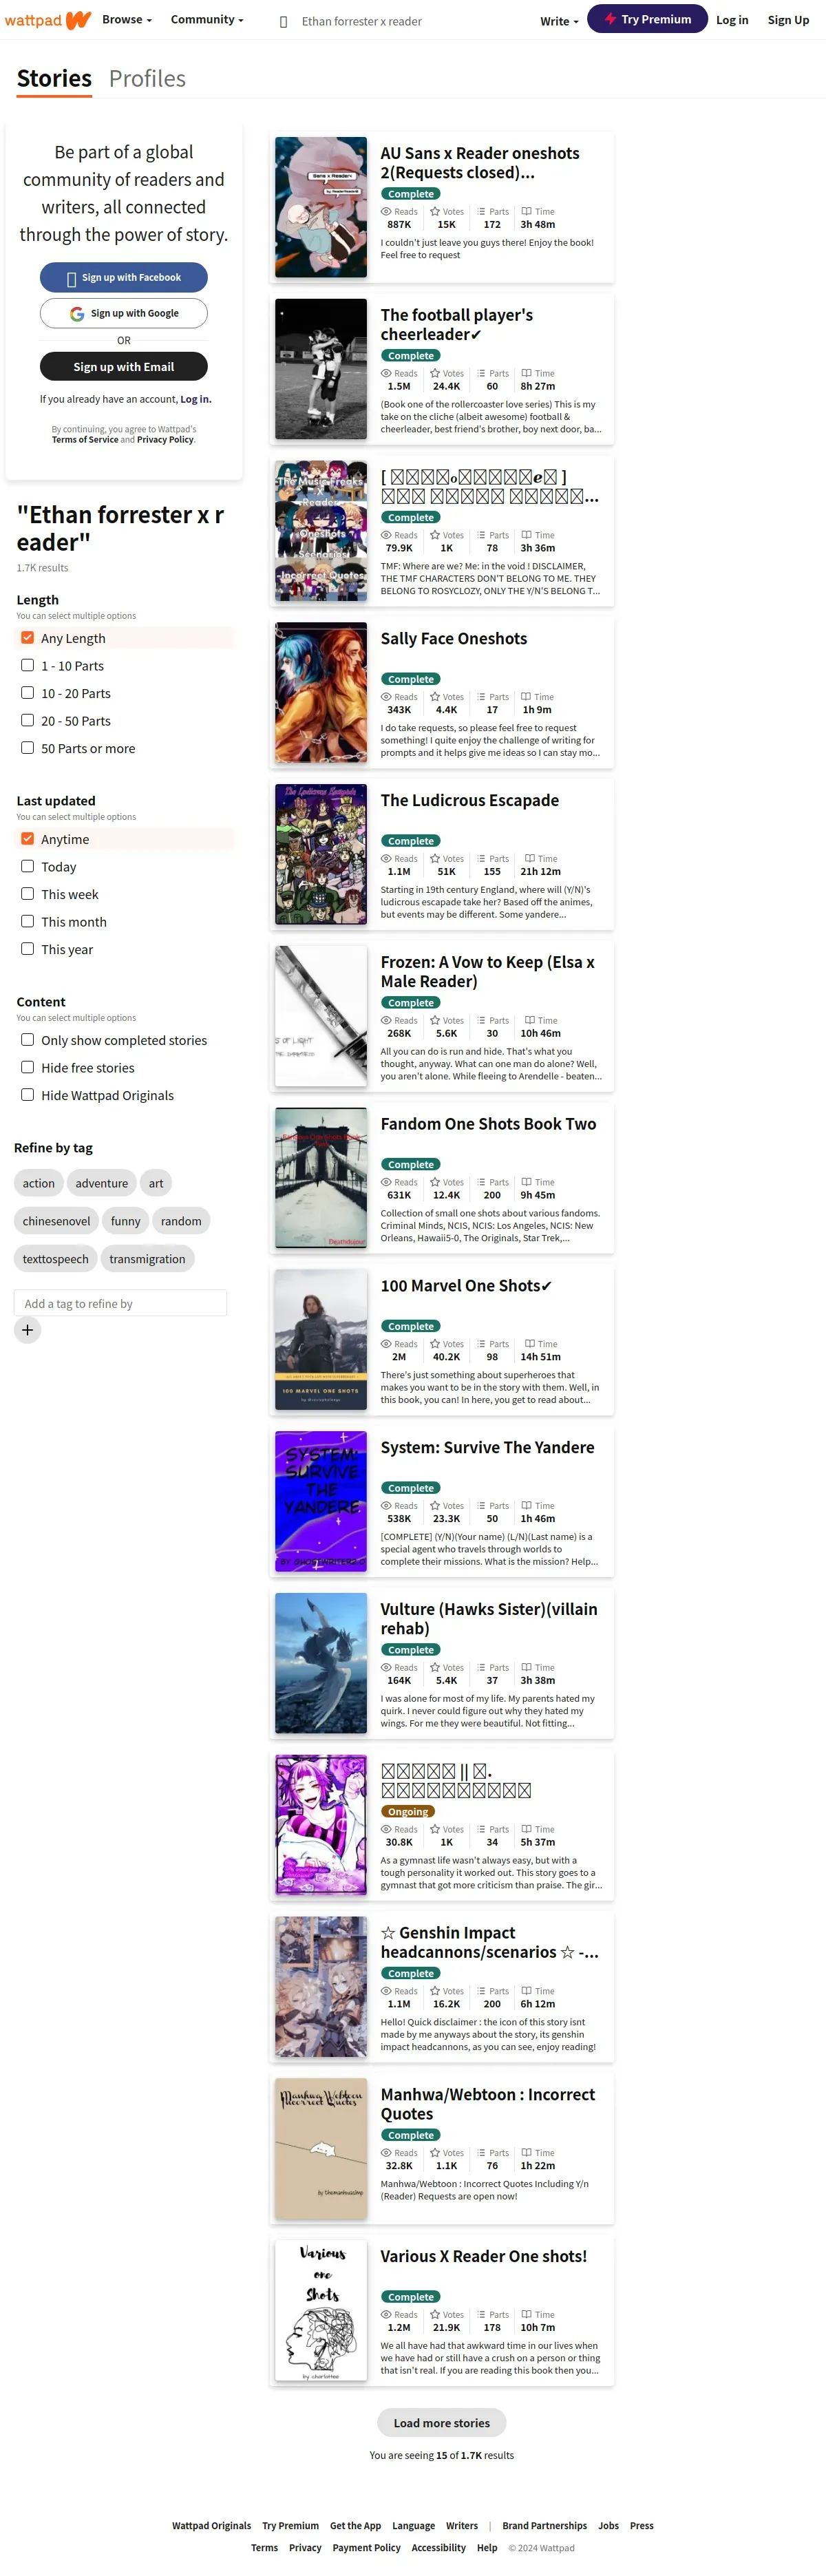
Task: Click Time book icon on Manhwa/Webtoon Incorrect Quotes
Action: 526,2153
